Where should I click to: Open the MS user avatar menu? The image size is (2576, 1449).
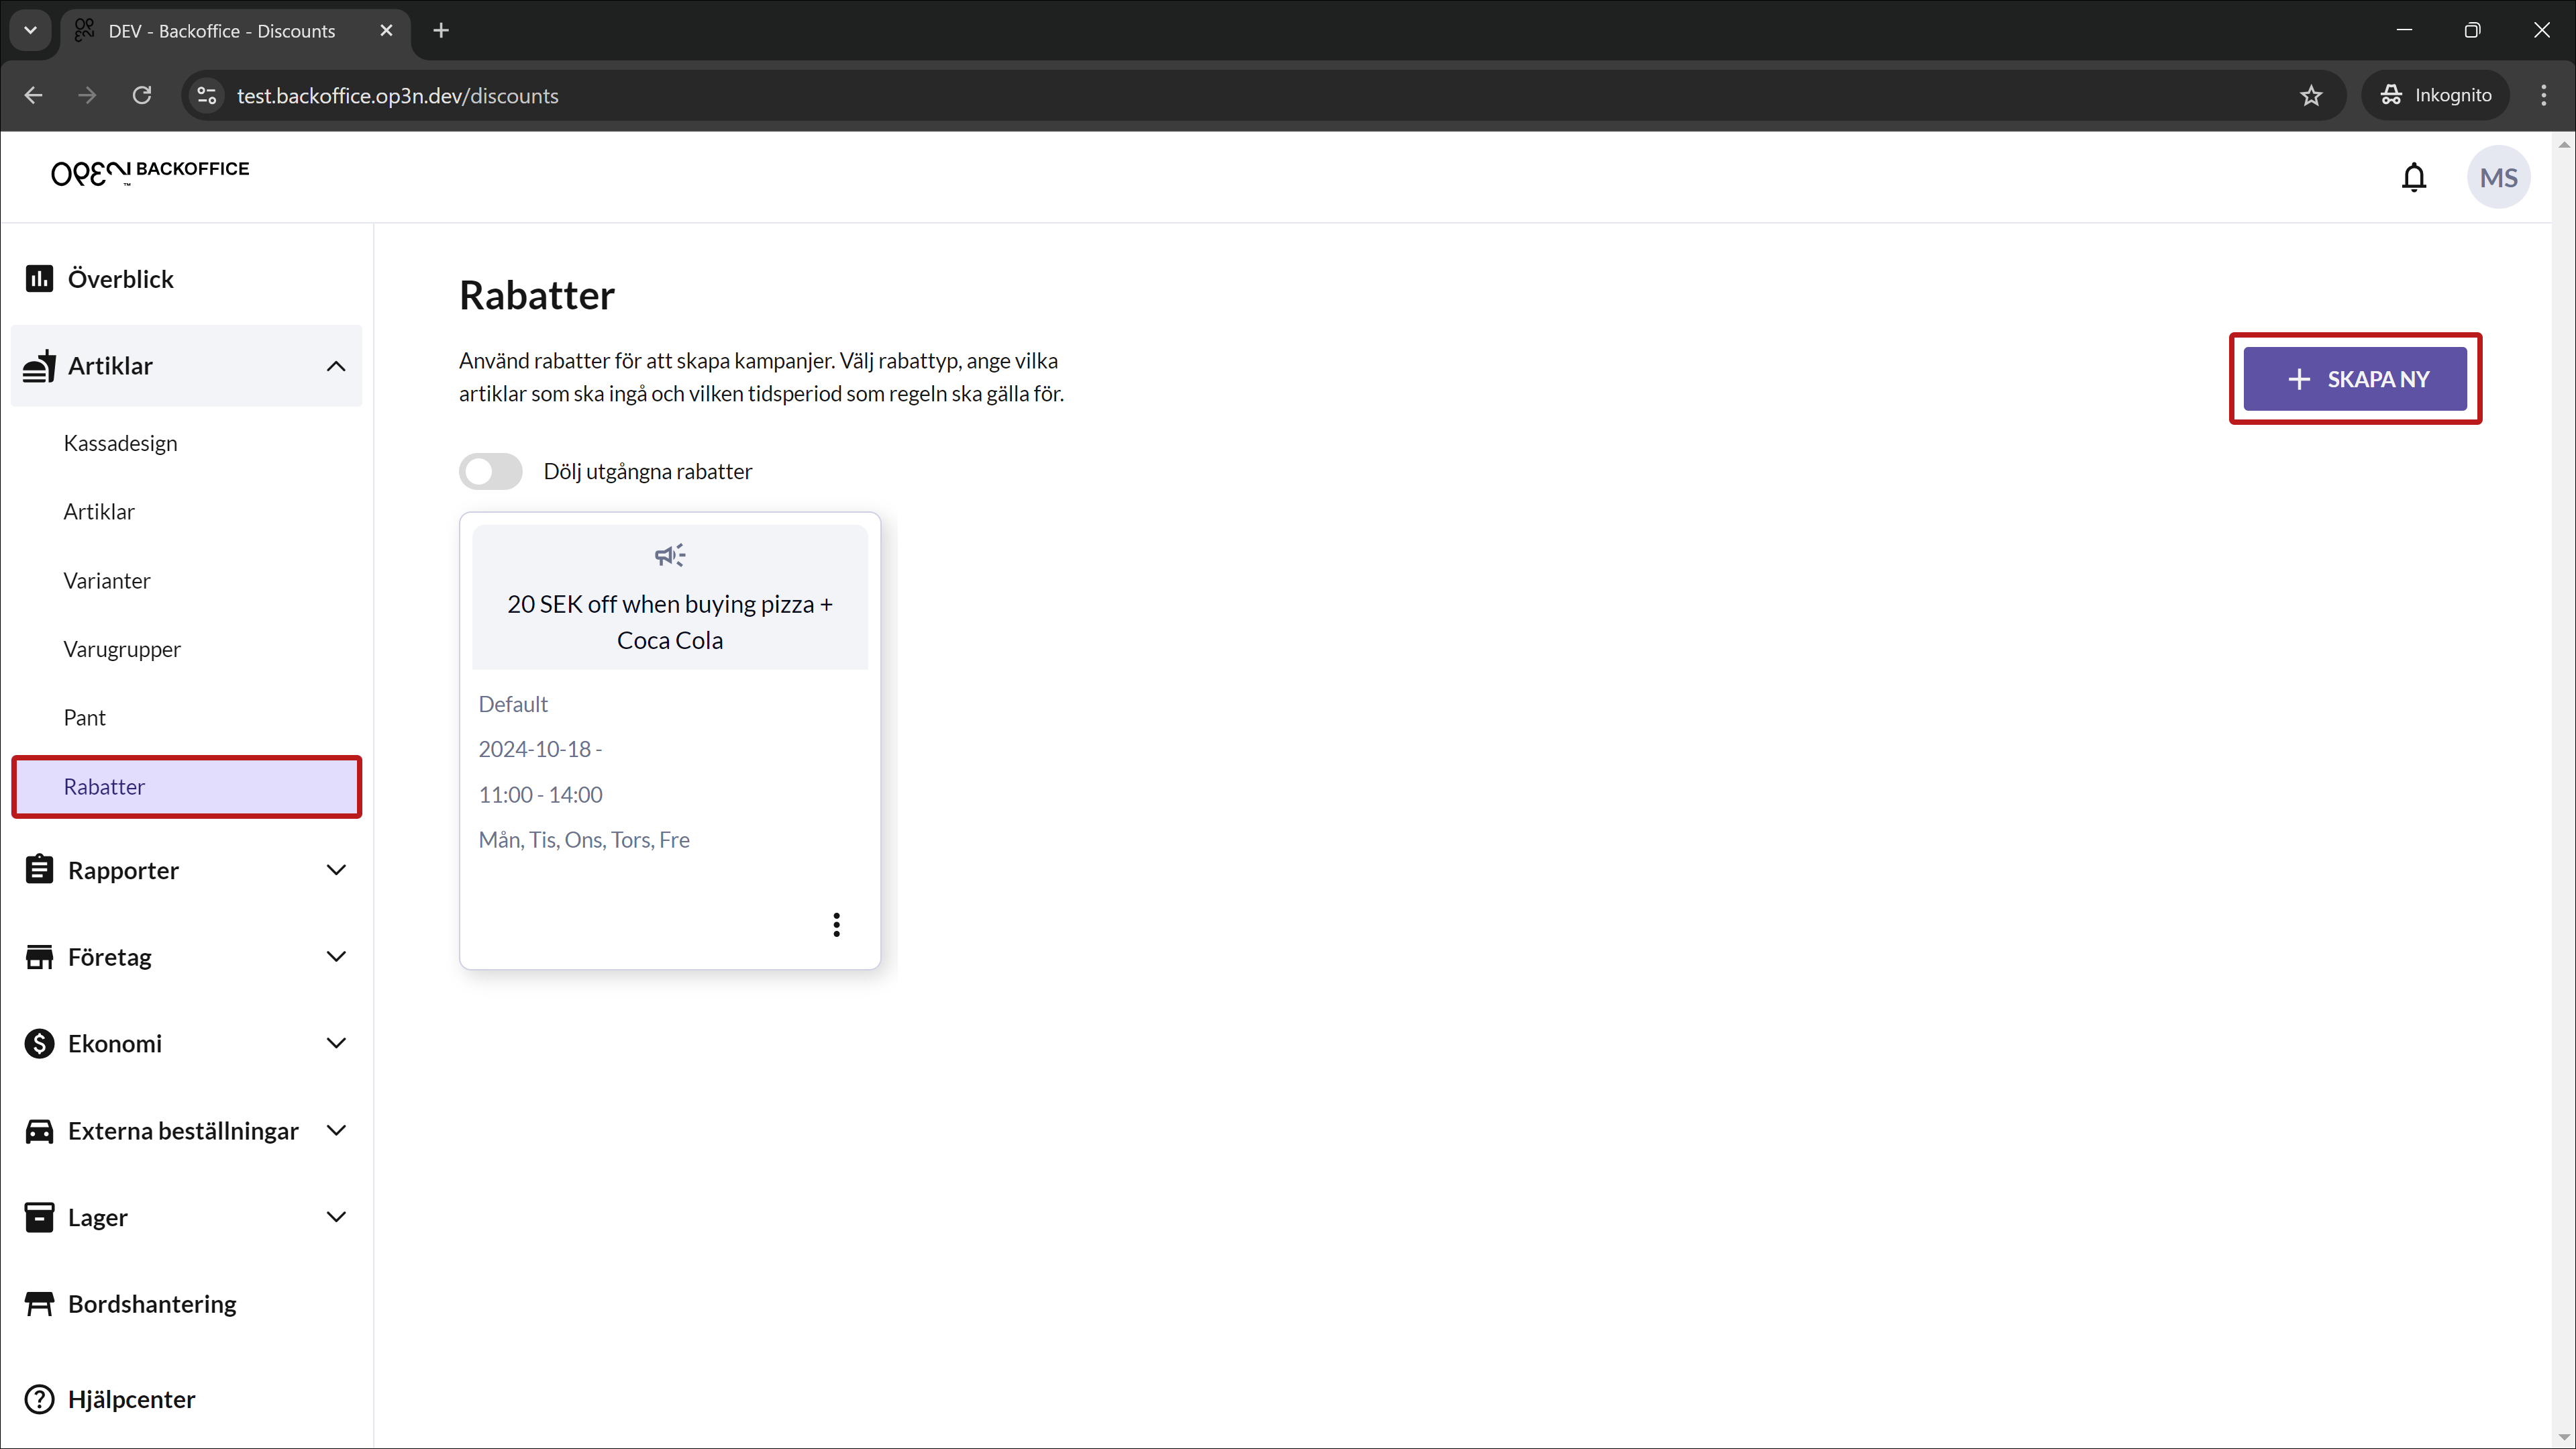pyautogui.click(x=2498, y=178)
